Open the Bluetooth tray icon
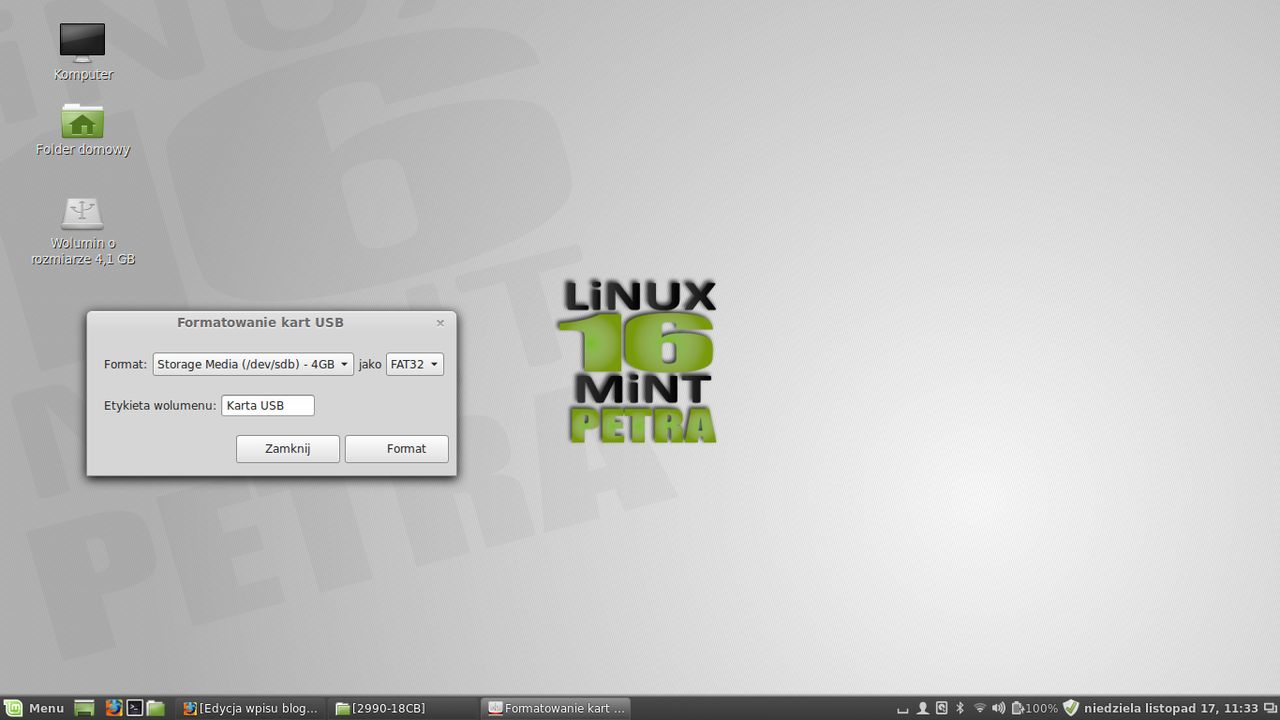This screenshot has width=1280, height=720. 960,708
